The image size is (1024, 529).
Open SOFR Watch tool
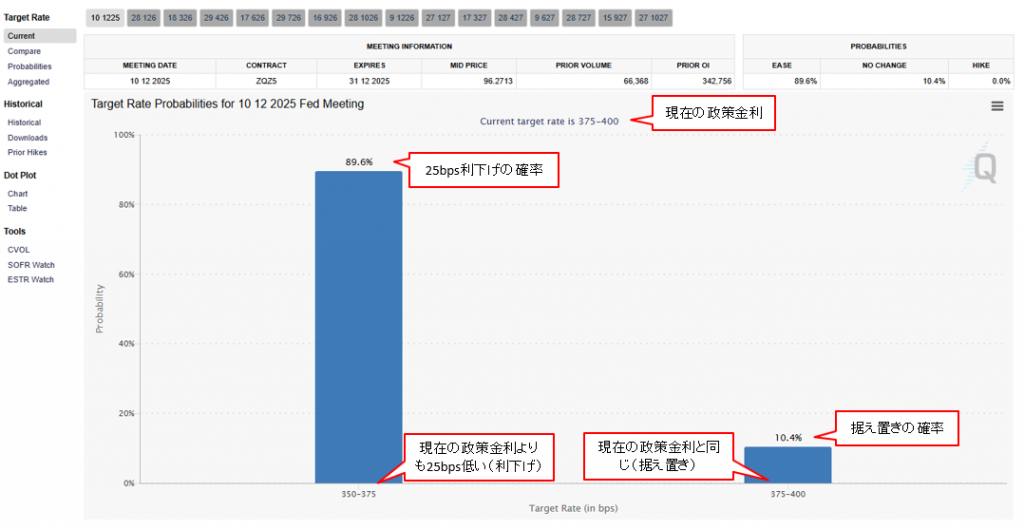pos(30,265)
